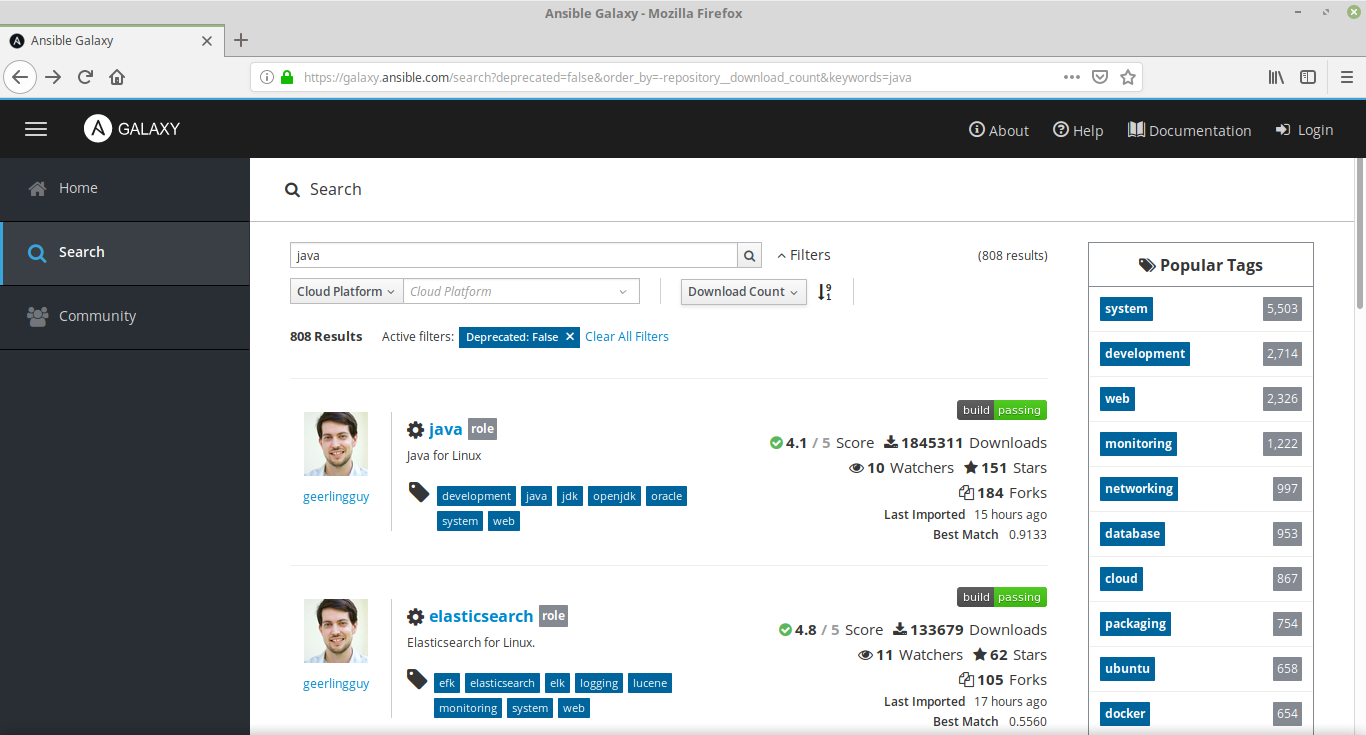Click build passing badge for java
Viewport: 1366px width, 735px height.
1002,410
